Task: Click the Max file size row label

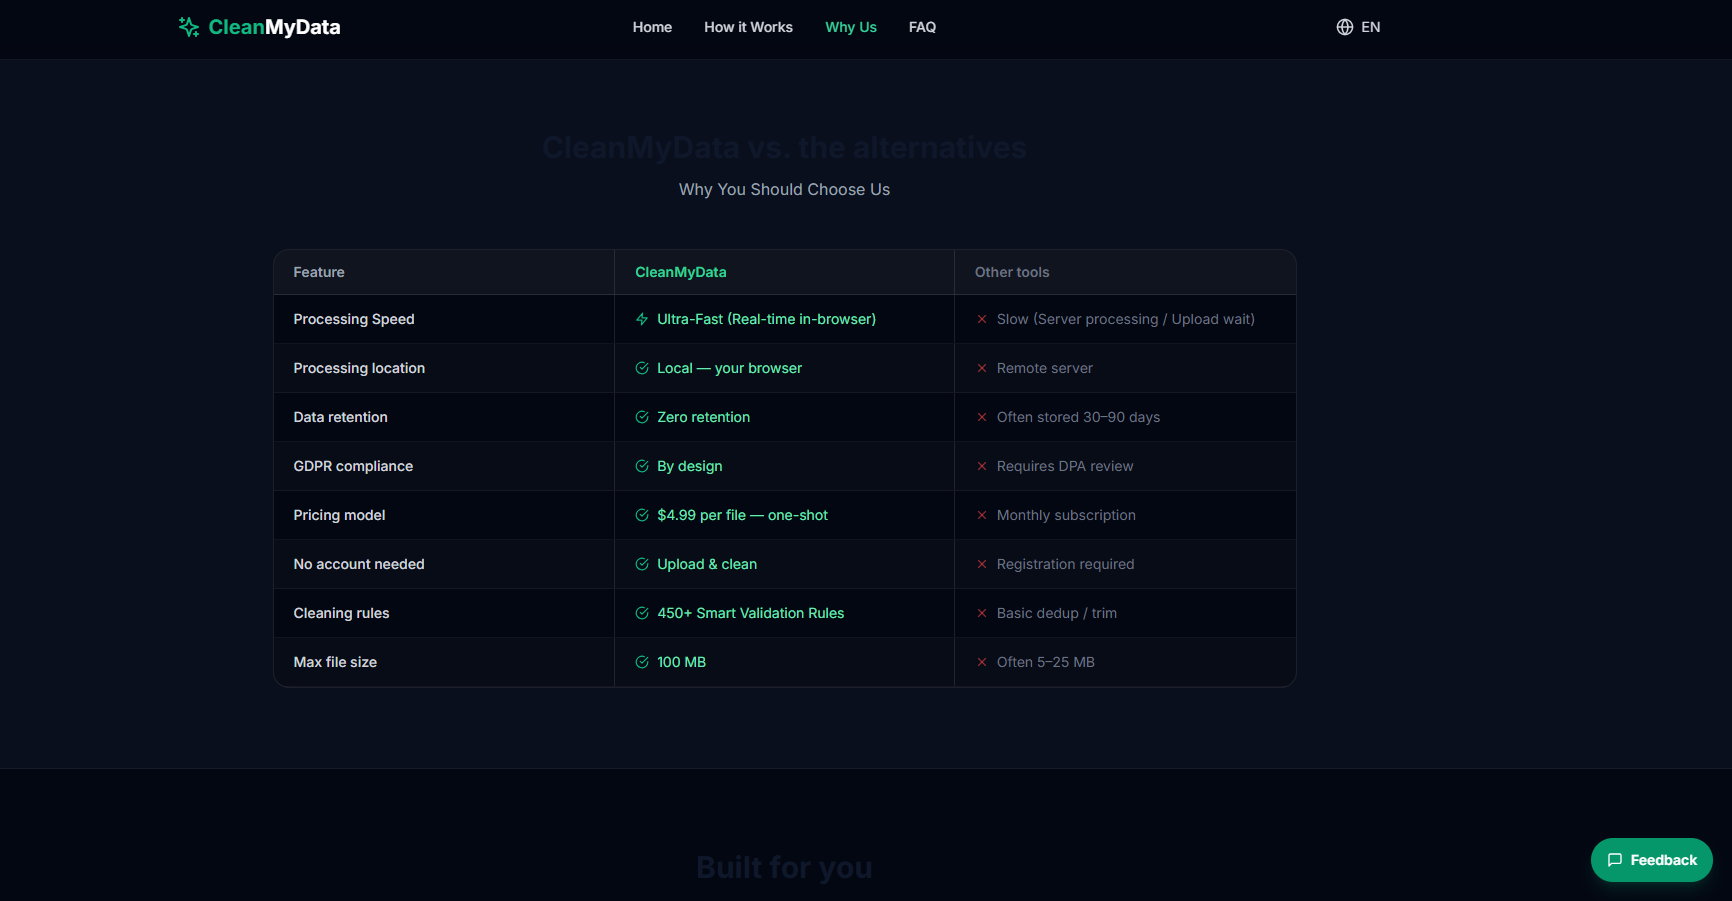Action: point(335,662)
